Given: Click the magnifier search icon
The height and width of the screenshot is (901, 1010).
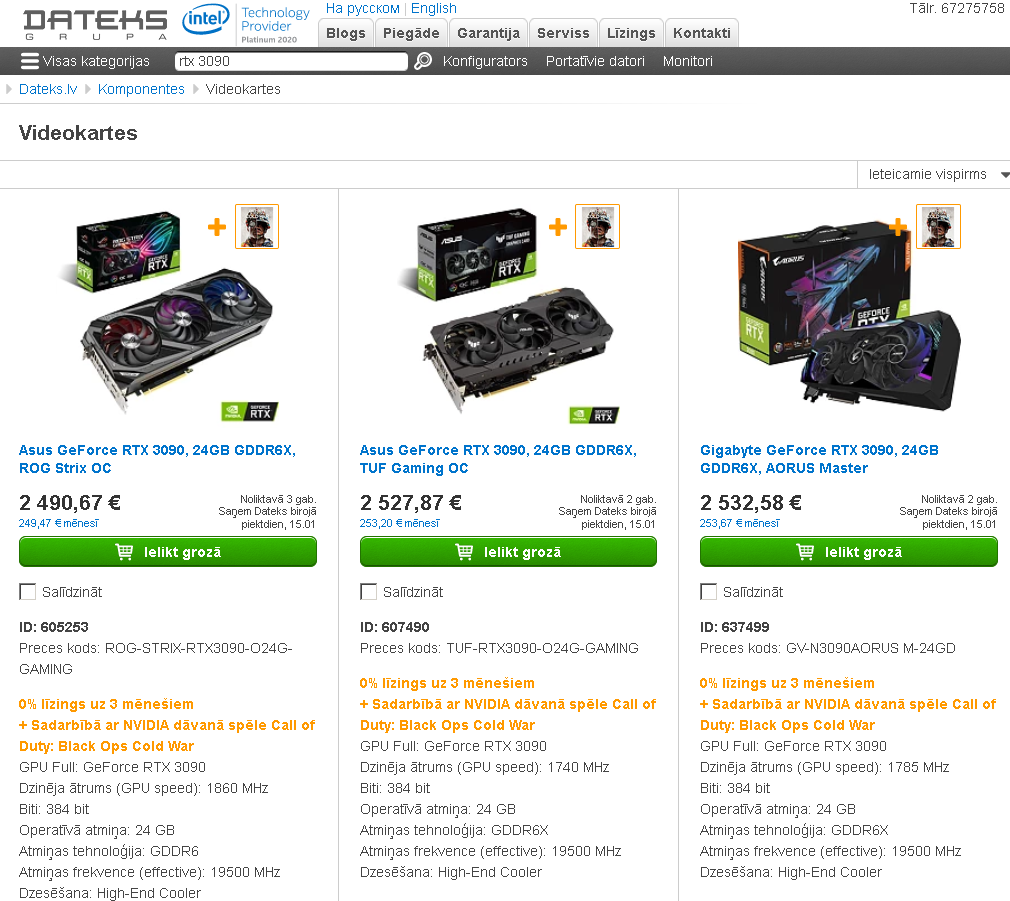Looking at the screenshot, I should [x=423, y=61].
